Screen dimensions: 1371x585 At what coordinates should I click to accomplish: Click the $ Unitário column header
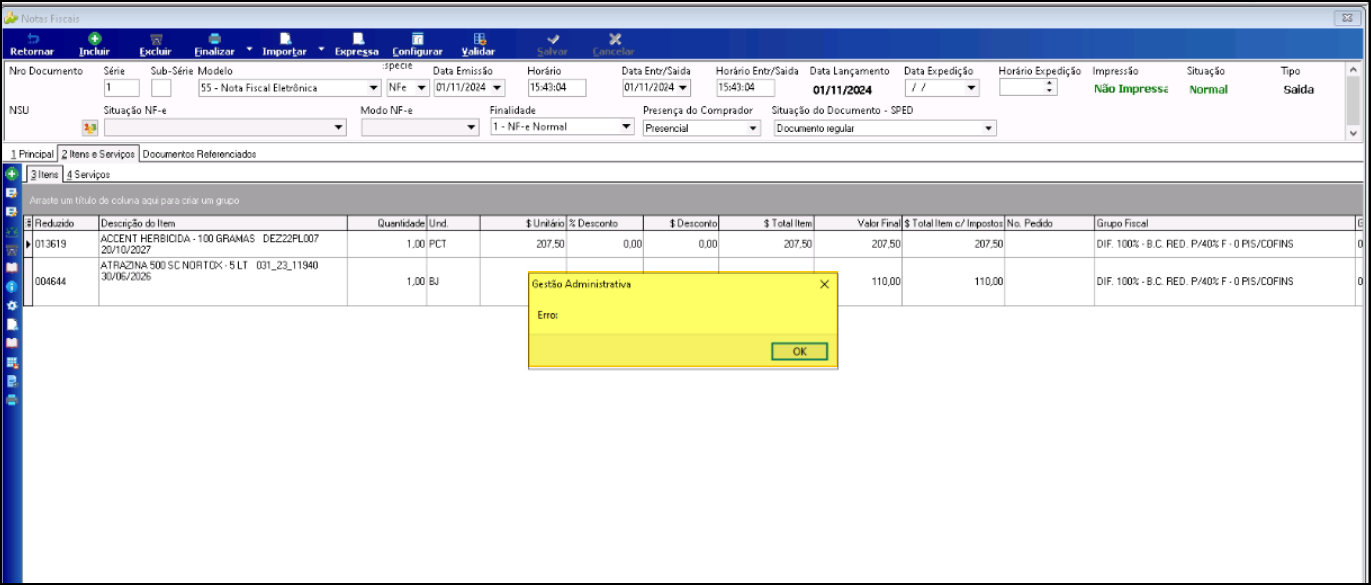click(x=523, y=223)
